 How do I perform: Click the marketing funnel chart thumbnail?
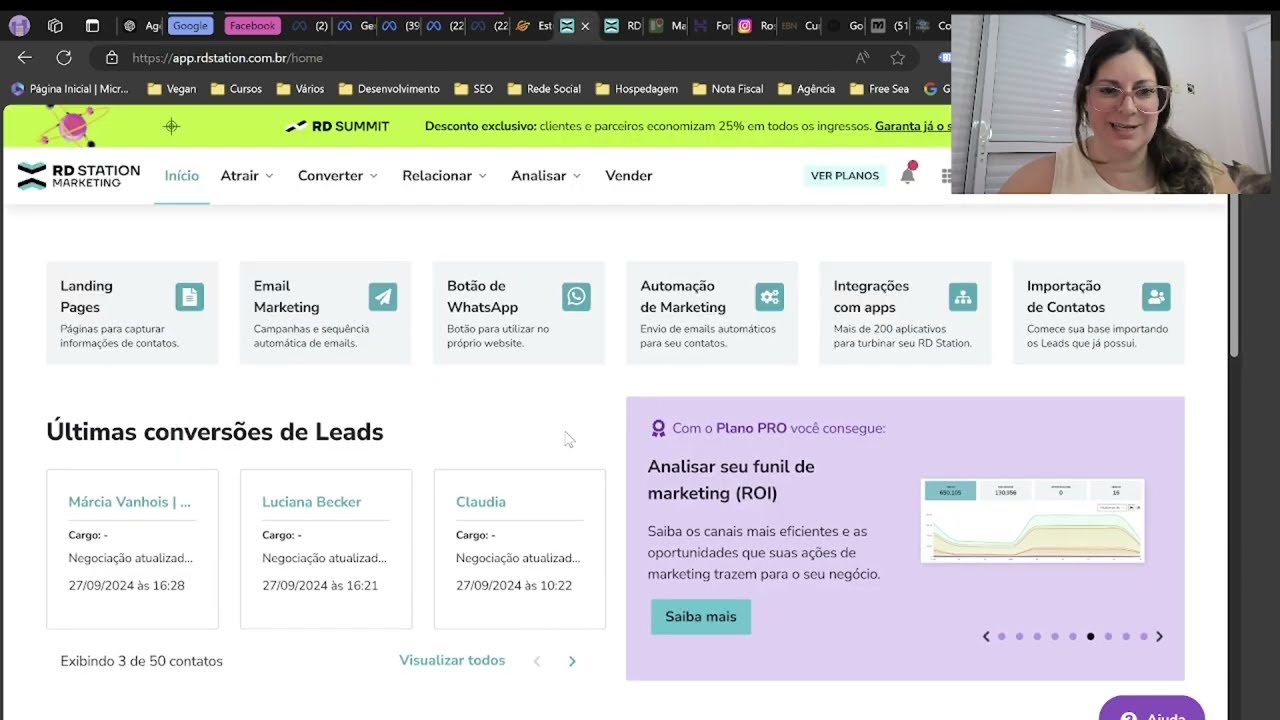pyautogui.click(x=1032, y=520)
